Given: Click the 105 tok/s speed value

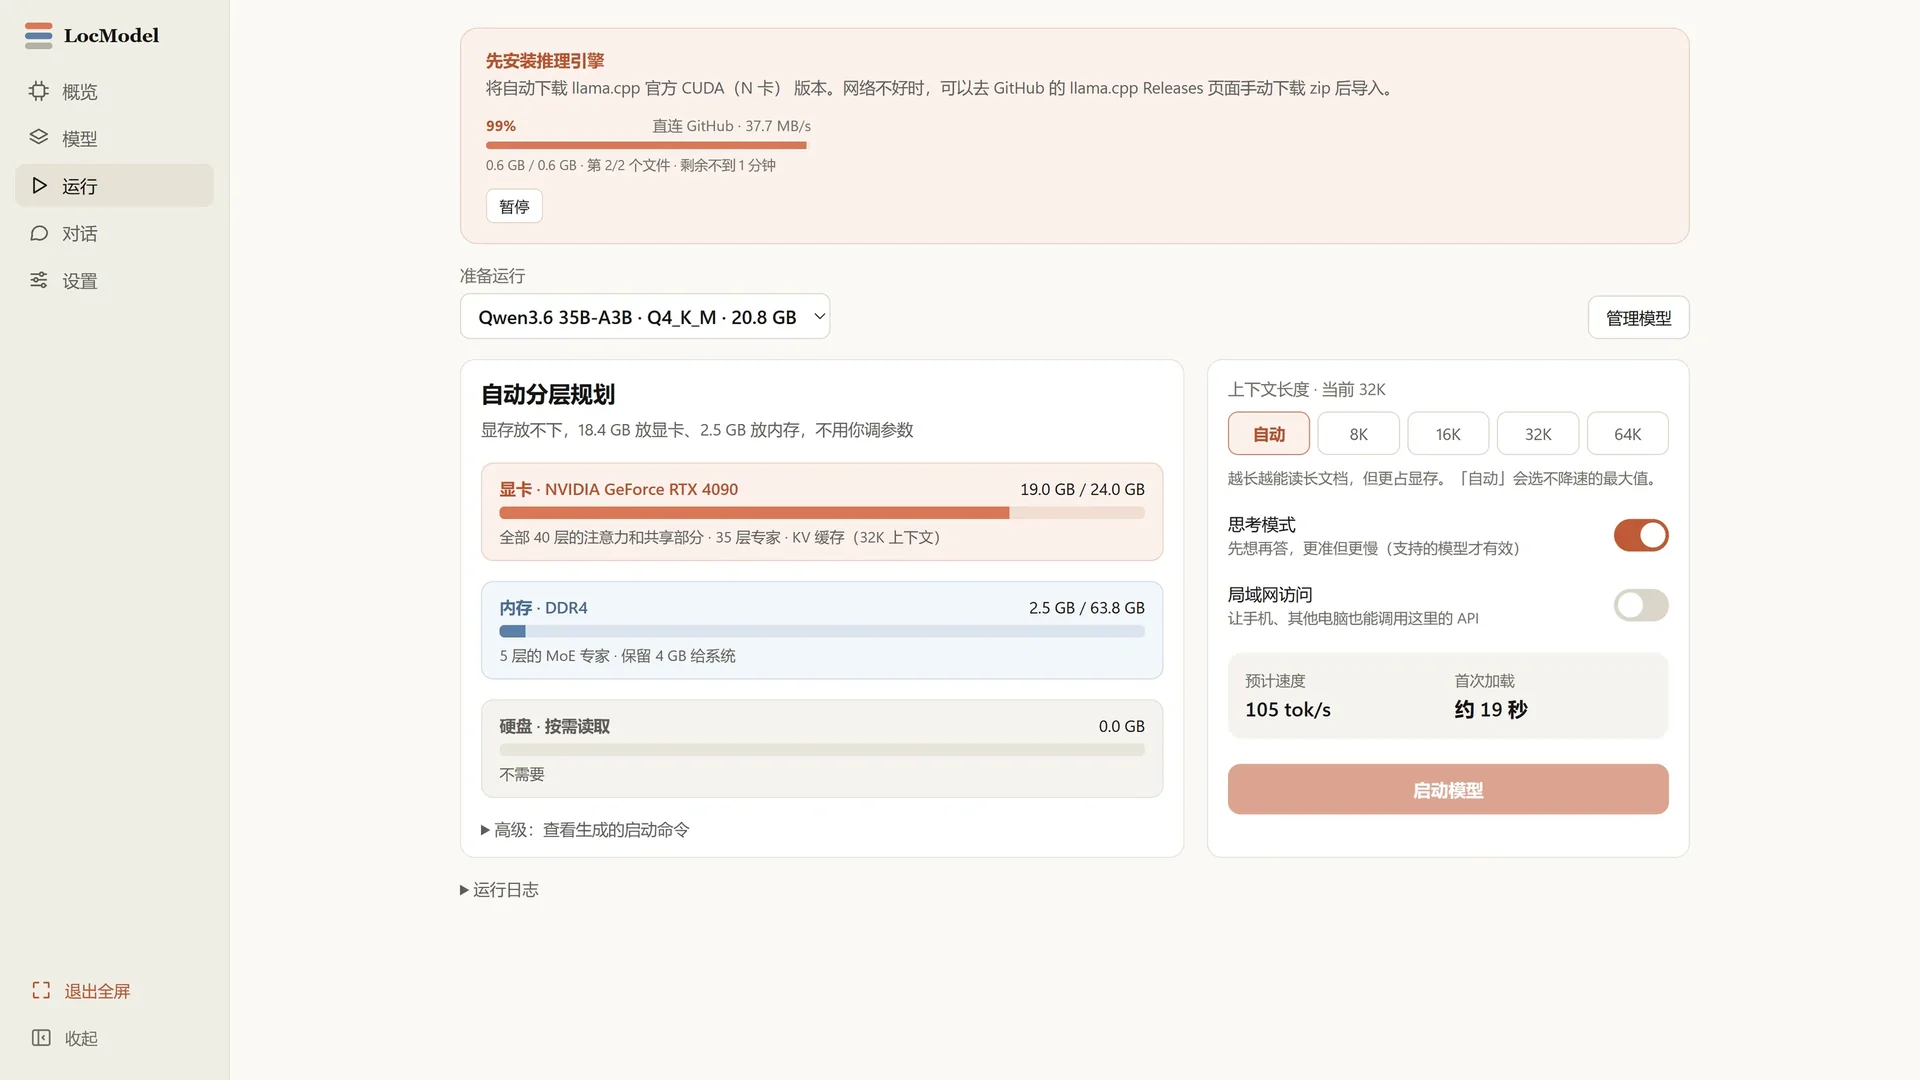Looking at the screenshot, I should click(1288, 710).
